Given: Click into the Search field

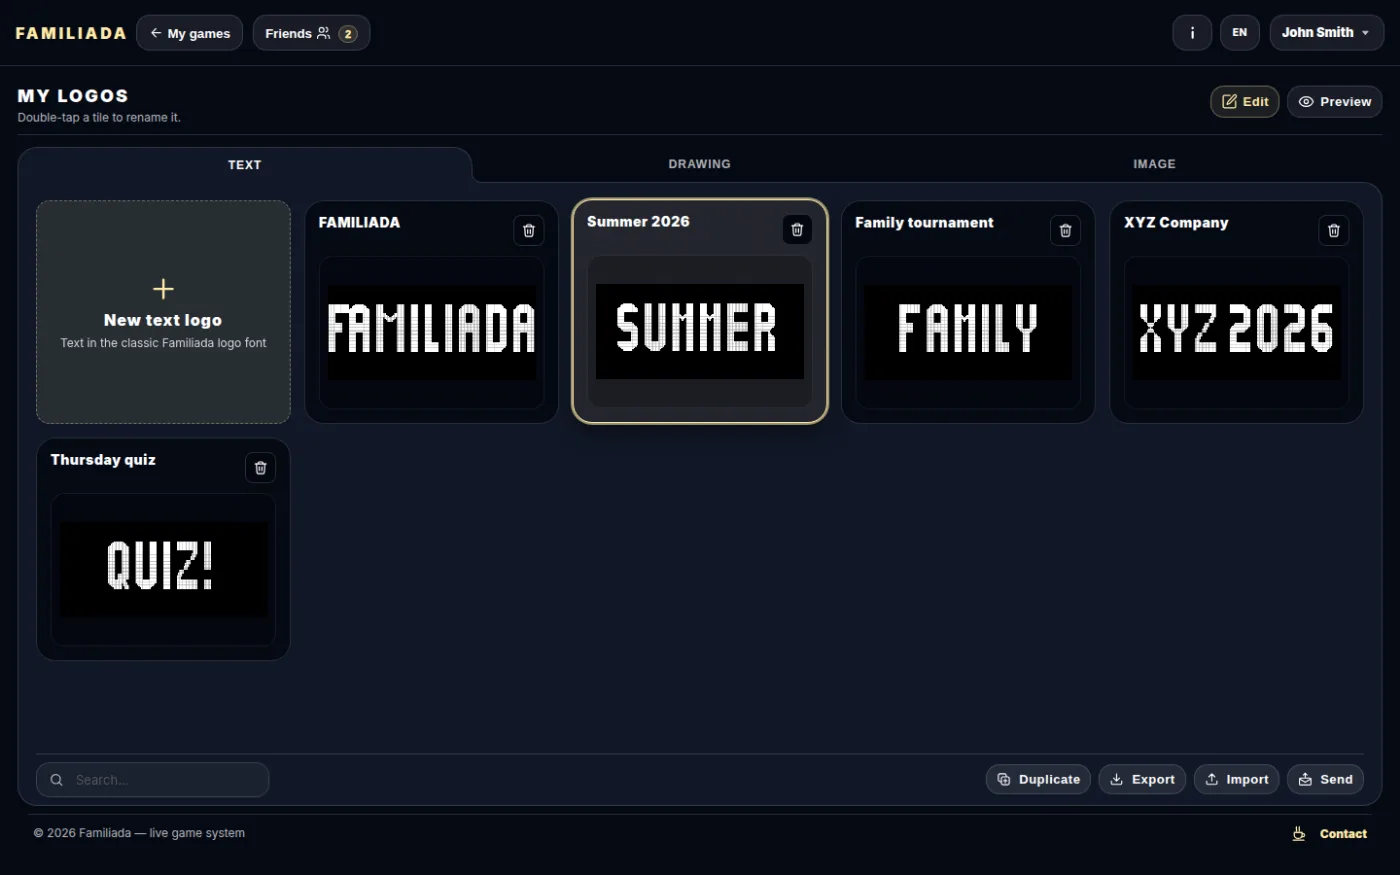Looking at the screenshot, I should pyautogui.click(x=153, y=780).
